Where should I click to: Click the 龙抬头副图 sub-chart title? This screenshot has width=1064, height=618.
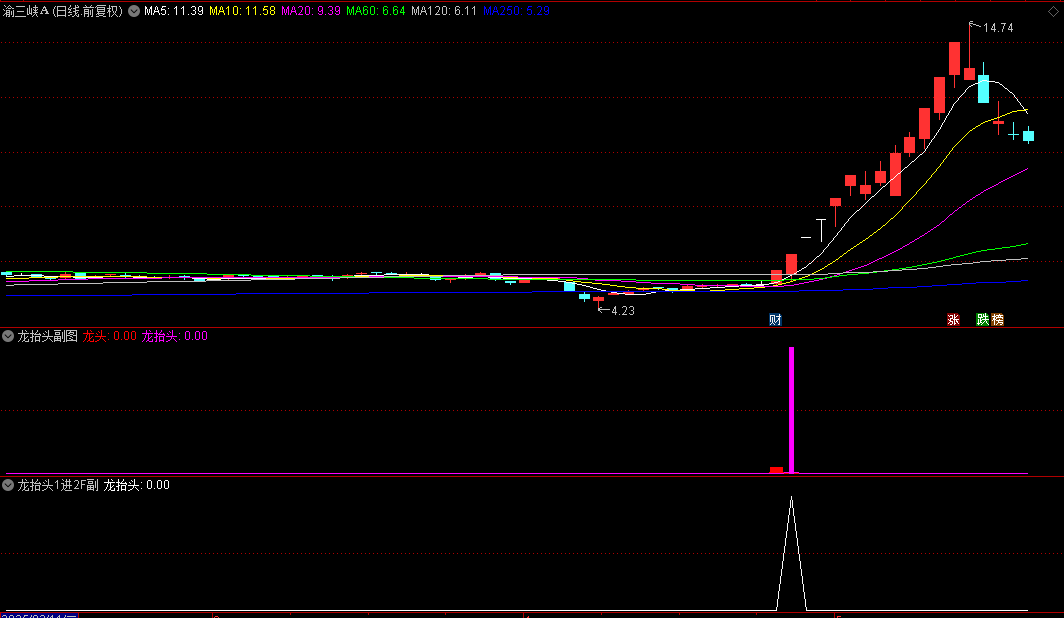(48, 336)
